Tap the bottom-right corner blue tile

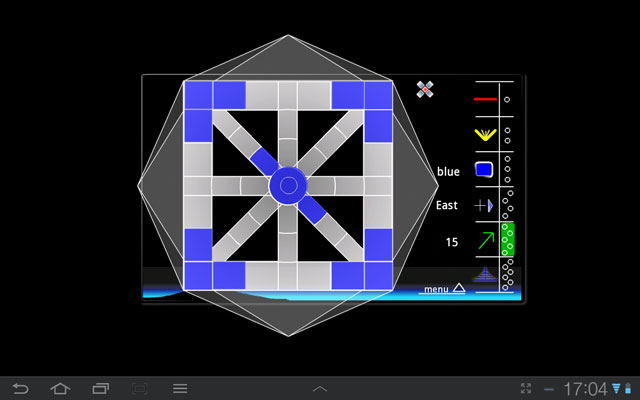pyautogui.click(x=378, y=276)
